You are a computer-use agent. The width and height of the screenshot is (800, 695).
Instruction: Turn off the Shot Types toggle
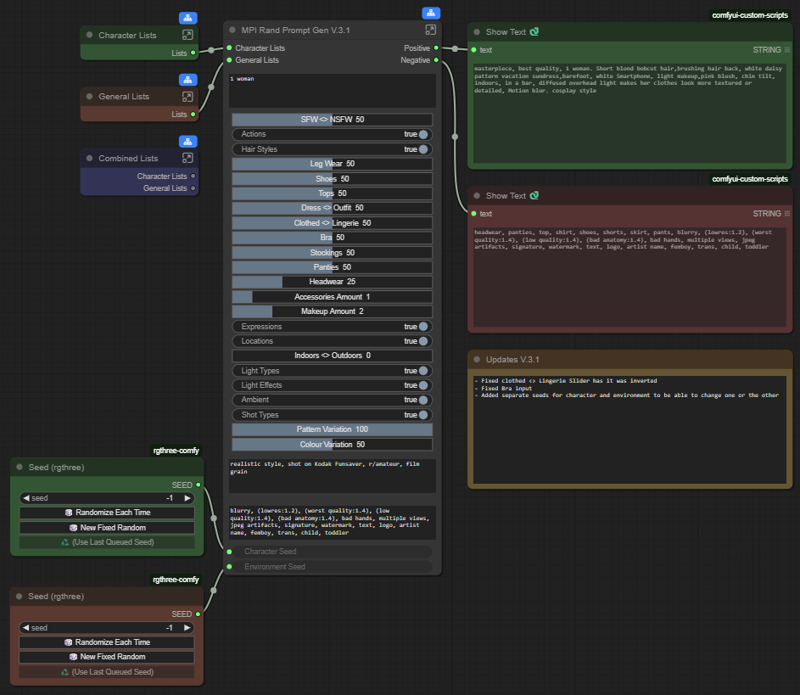424,415
